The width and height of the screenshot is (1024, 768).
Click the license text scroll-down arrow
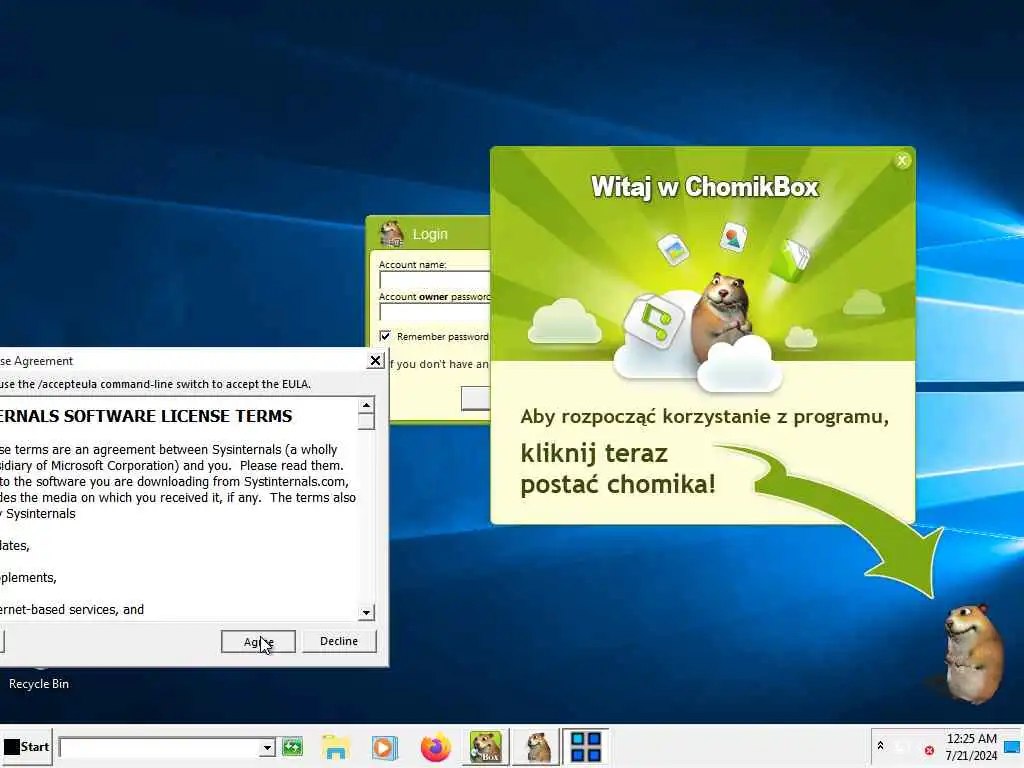(x=366, y=613)
